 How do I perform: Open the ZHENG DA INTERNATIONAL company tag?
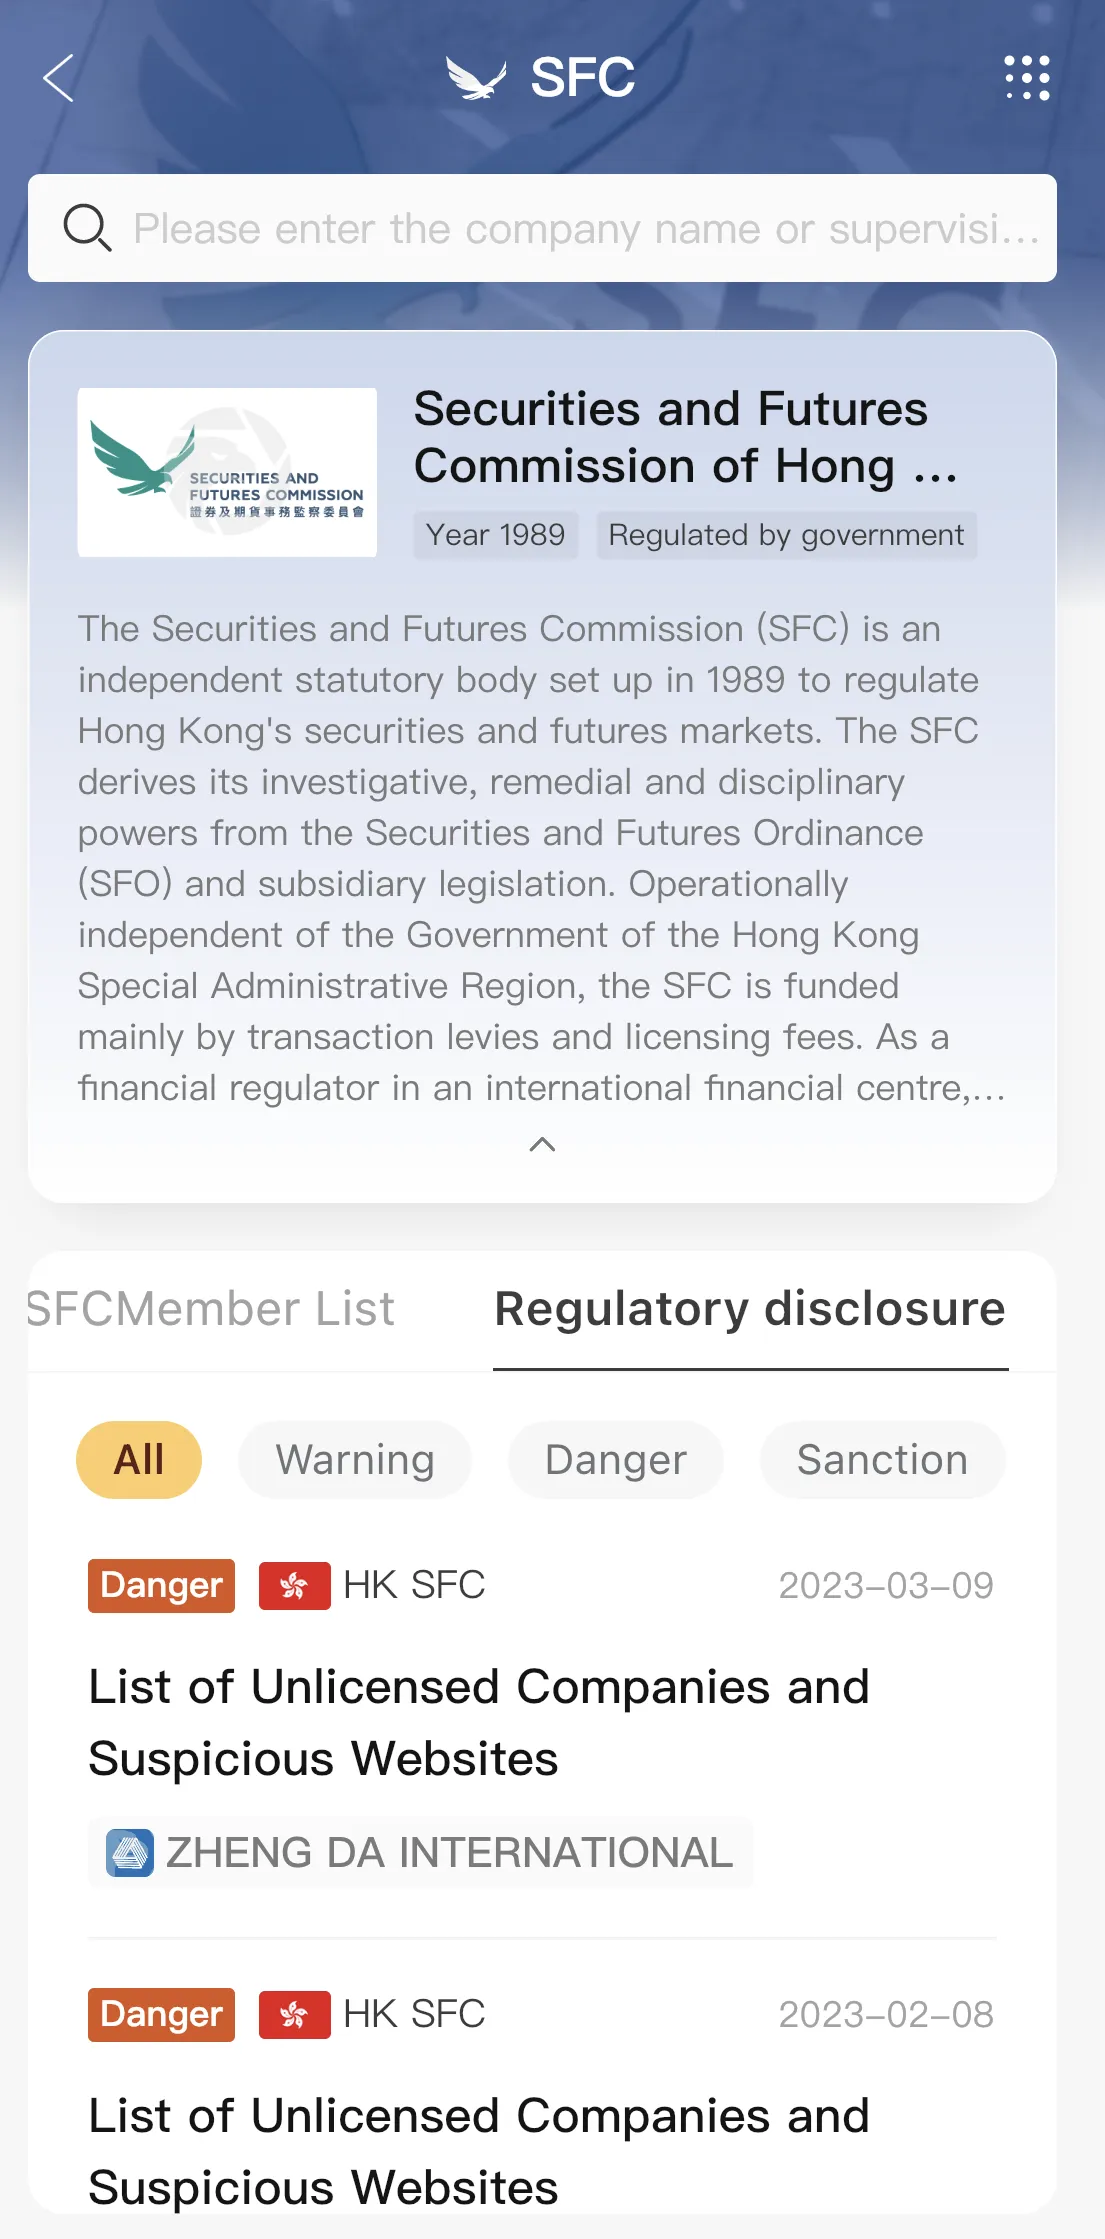pyautogui.click(x=421, y=1853)
